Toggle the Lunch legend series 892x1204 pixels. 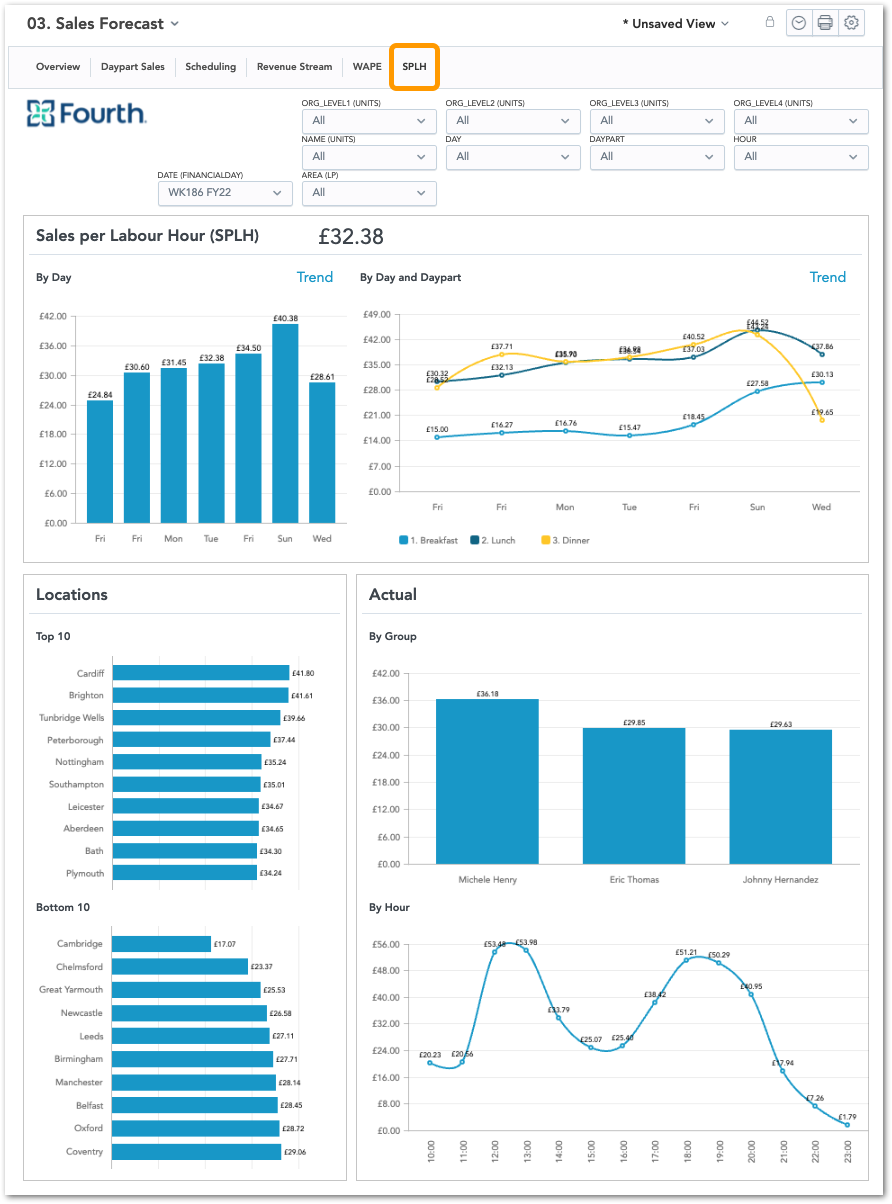pyautogui.click(x=493, y=540)
